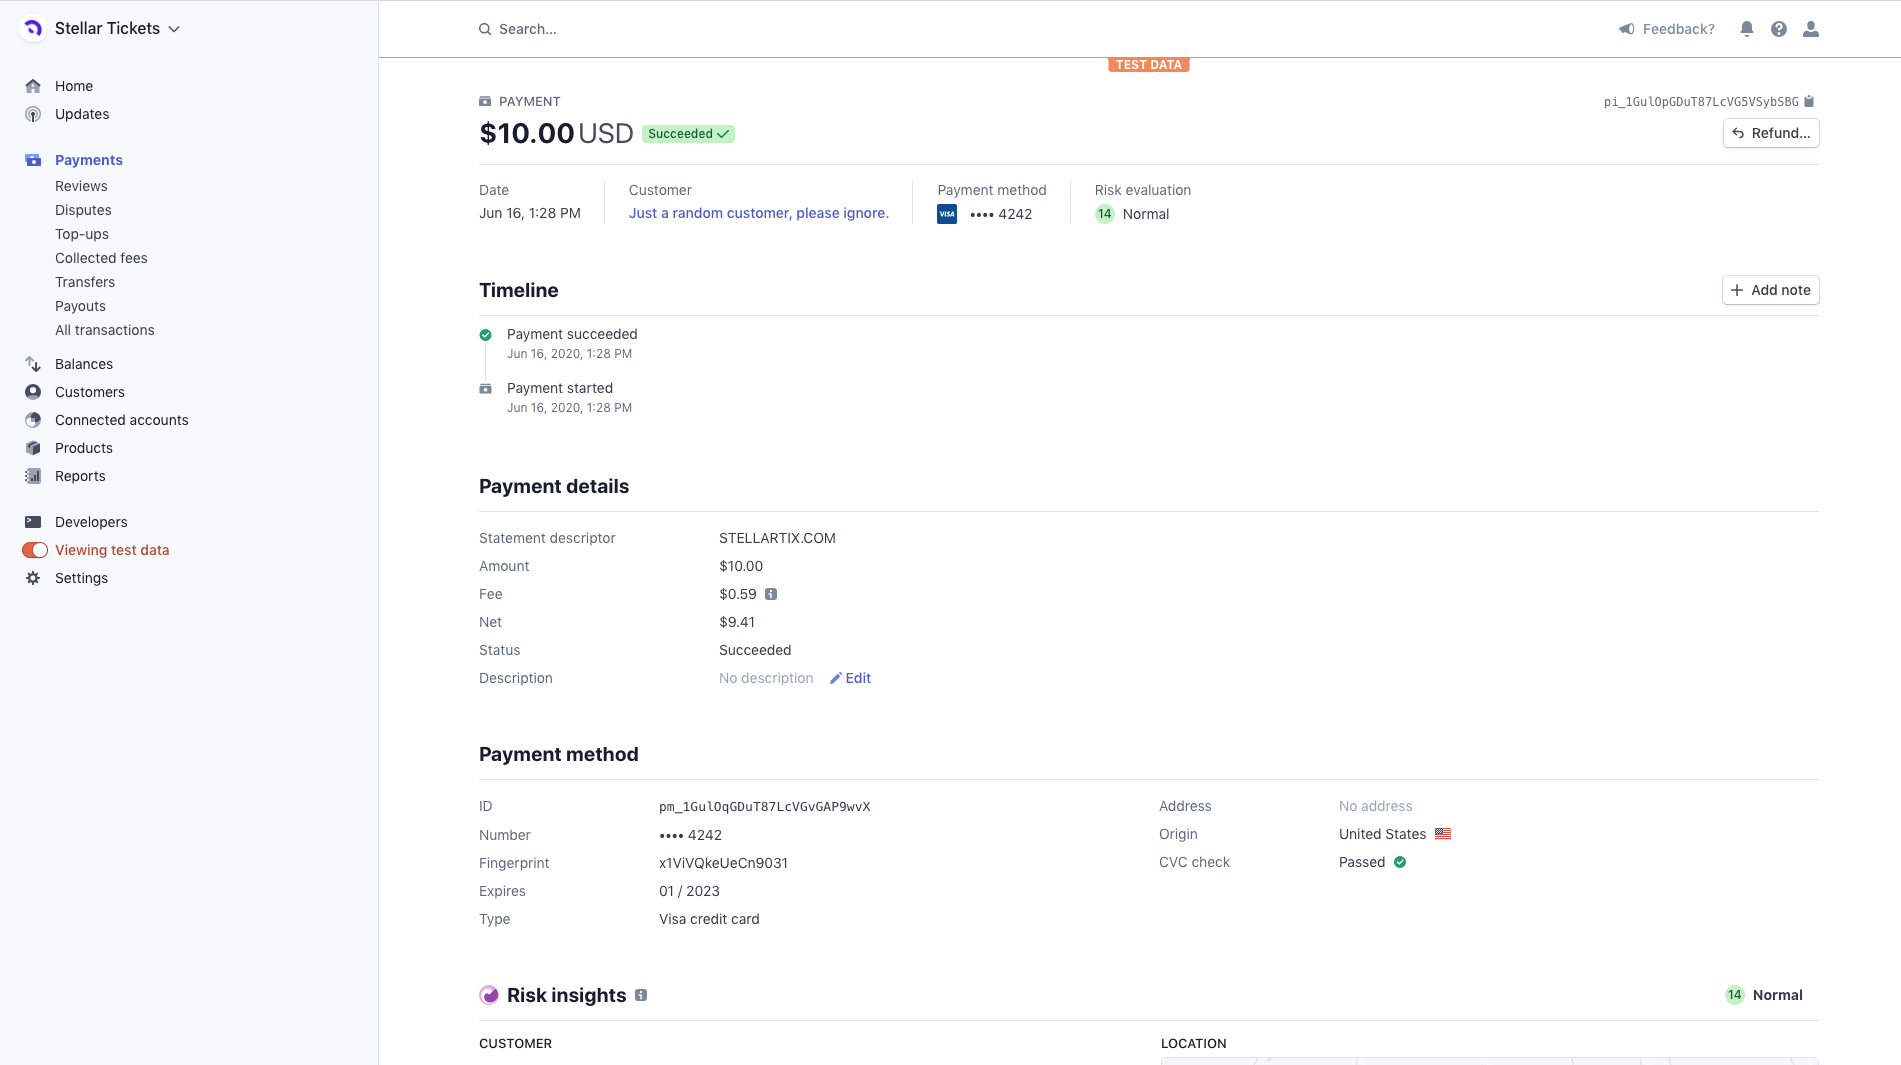Toggle the Viewing test data switch
Viewport: 1901px width, 1065px height.
pyautogui.click(x=35, y=550)
